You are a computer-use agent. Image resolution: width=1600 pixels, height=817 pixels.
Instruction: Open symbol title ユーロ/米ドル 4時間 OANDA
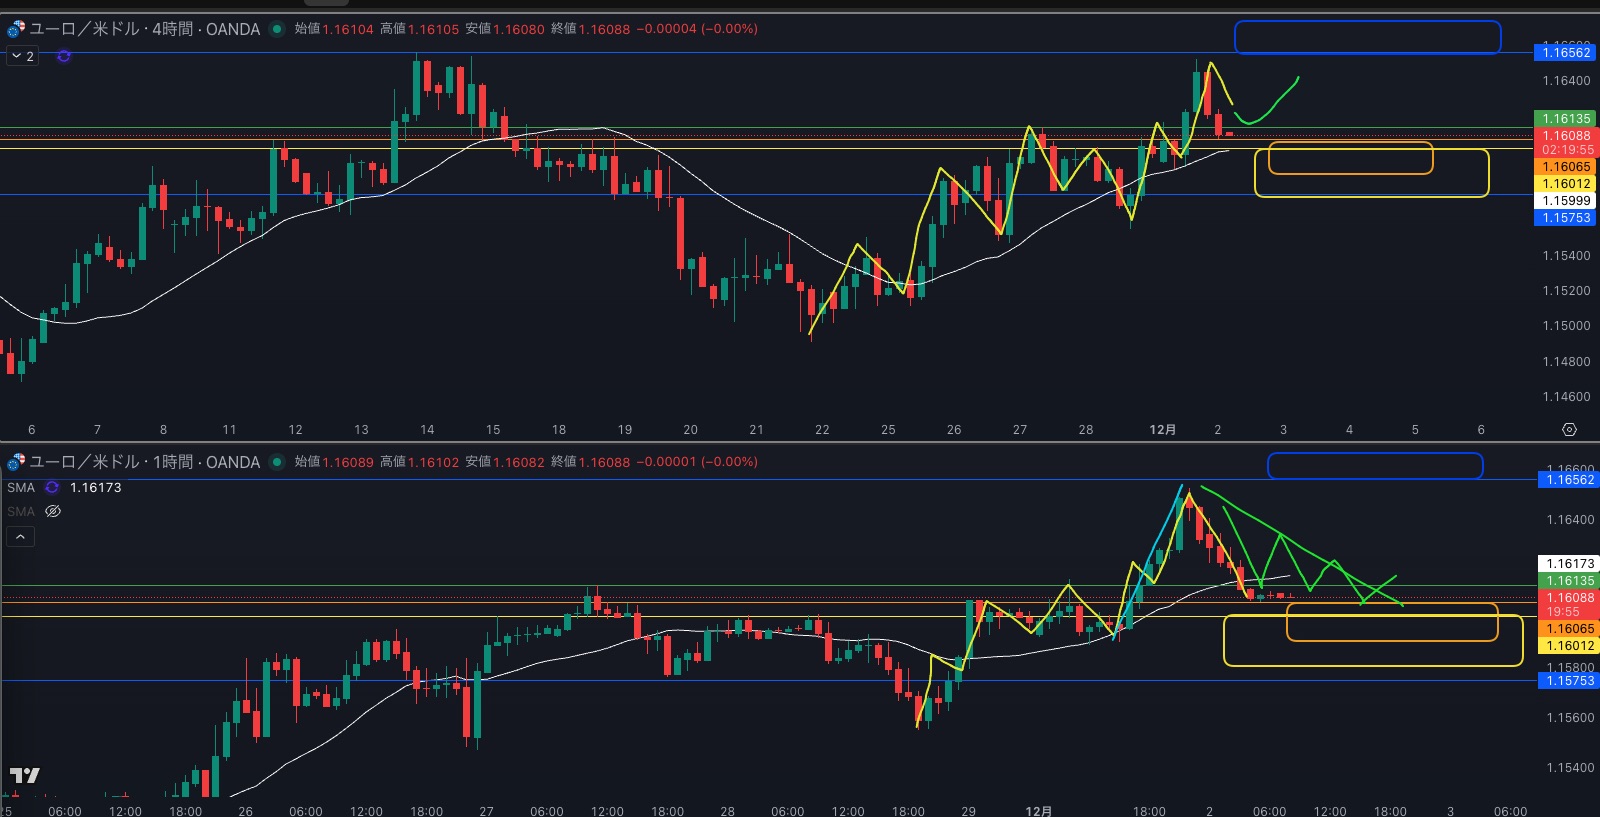(x=144, y=29)
